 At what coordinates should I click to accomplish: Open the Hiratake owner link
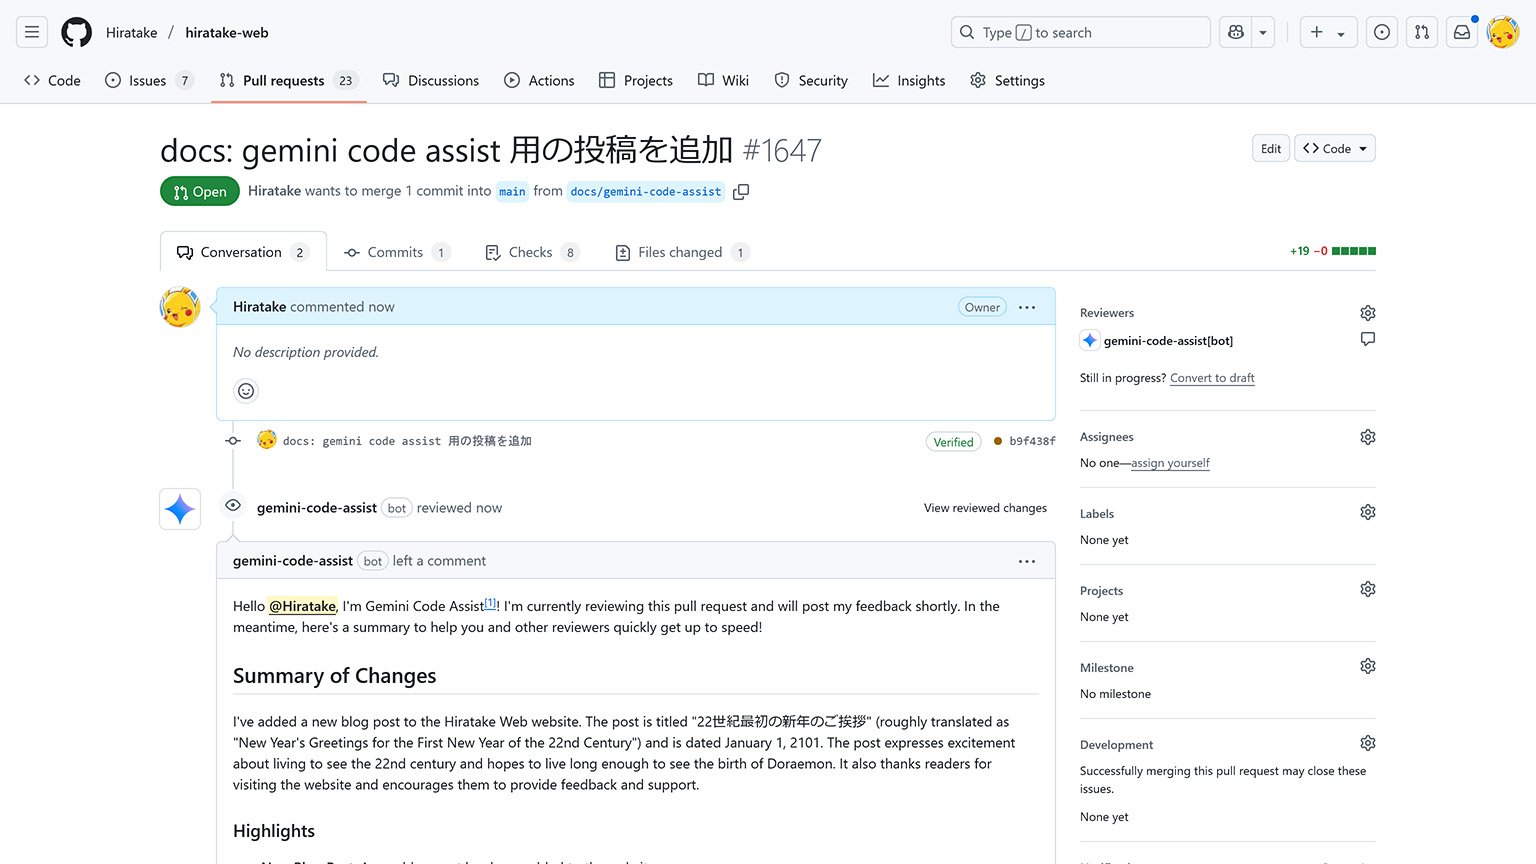click(132, 32)
